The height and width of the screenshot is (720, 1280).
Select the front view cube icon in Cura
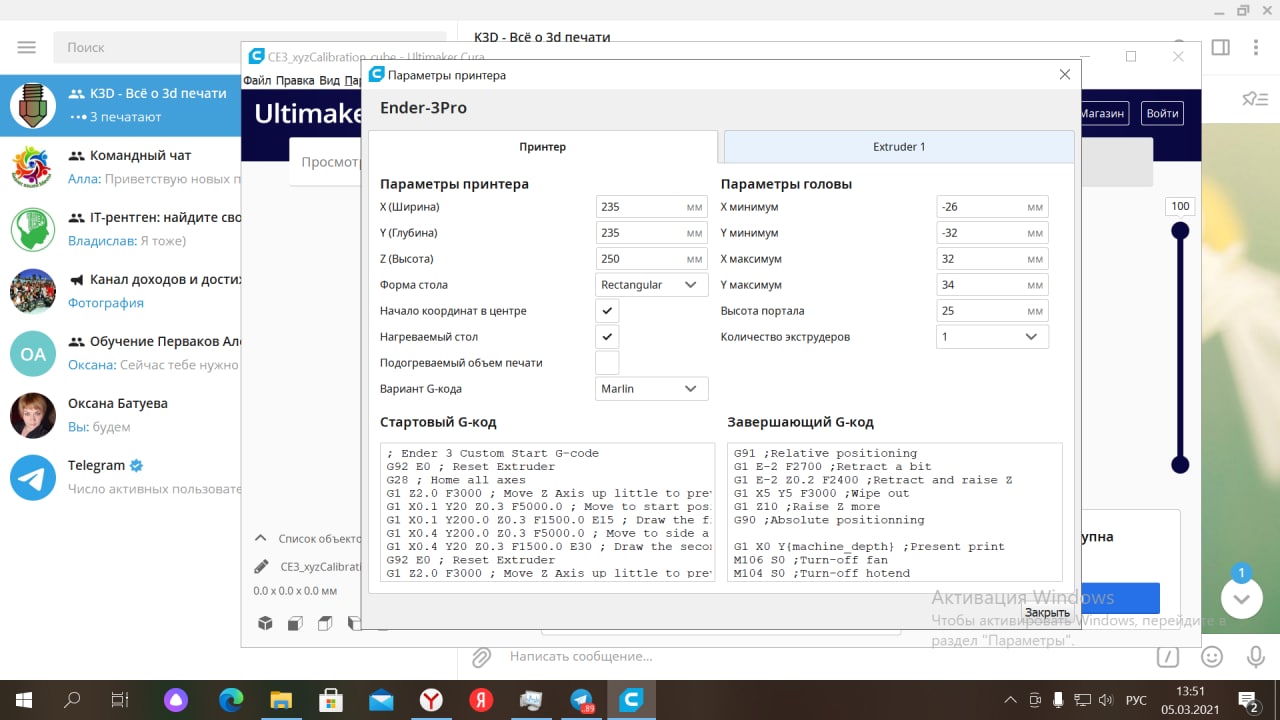point(295,623)
